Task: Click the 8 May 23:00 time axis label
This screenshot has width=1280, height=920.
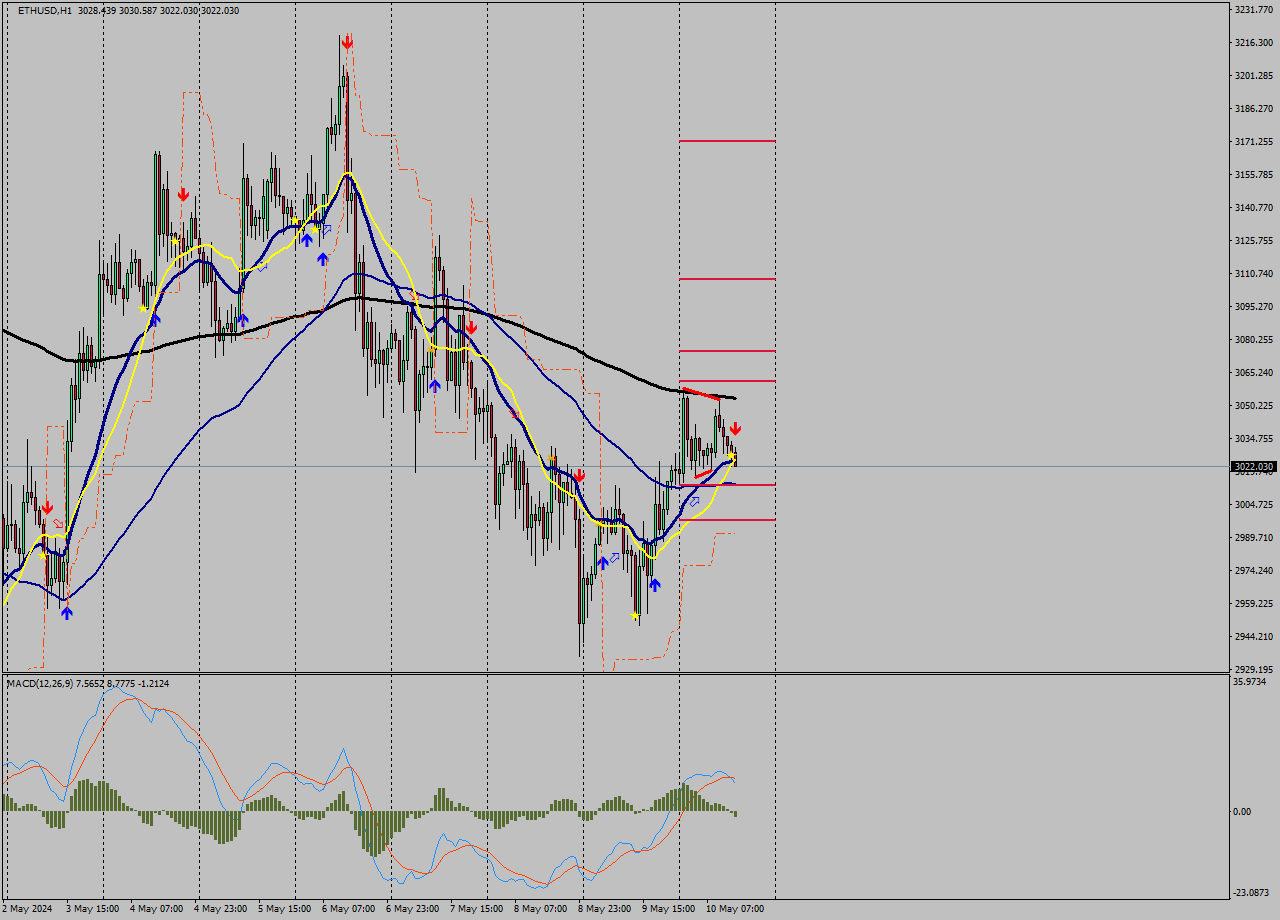Action: [x=604, y=909]
